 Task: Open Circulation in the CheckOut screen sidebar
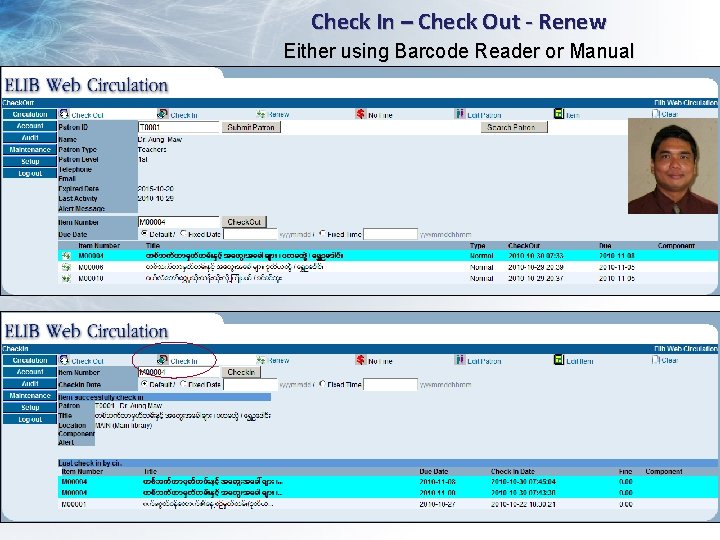[30, 114]
